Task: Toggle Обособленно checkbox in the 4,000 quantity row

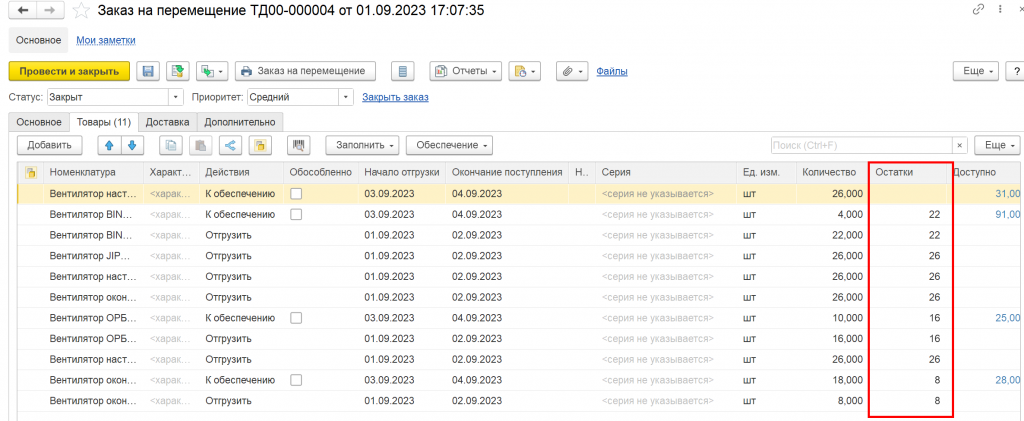Action: [296, 214]
